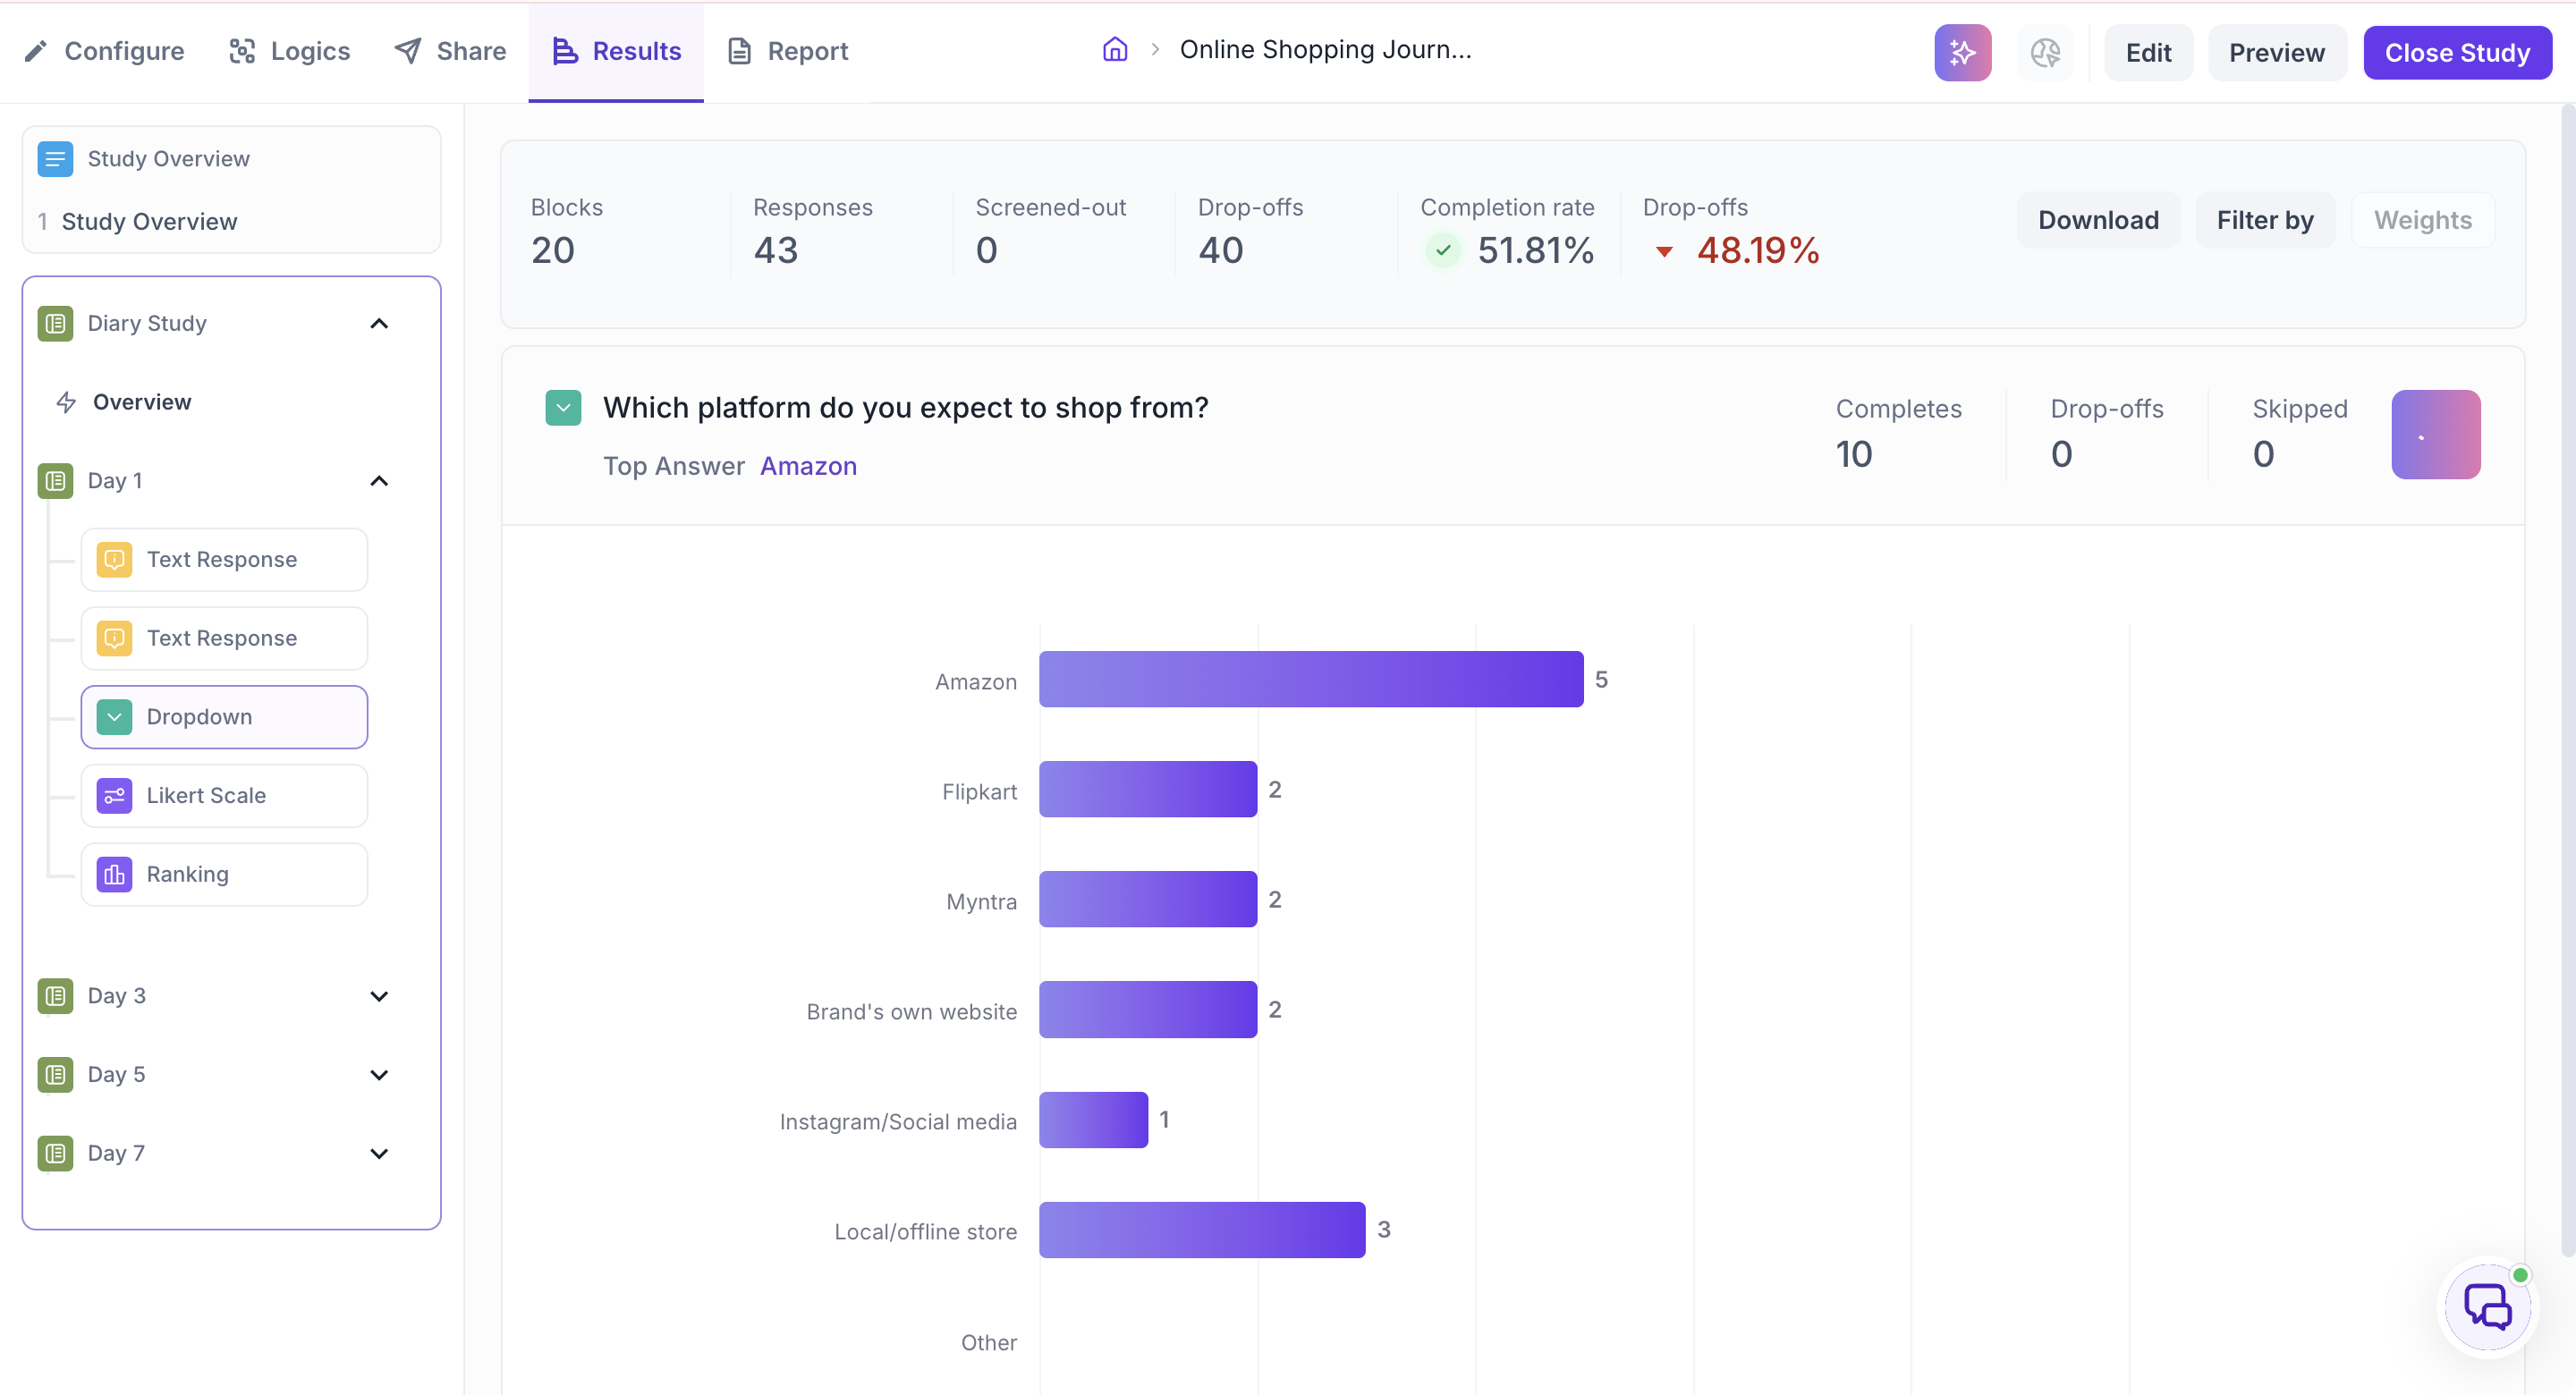
Task: Click the AI sparkle icon button
Action: tap(1962, 52)
